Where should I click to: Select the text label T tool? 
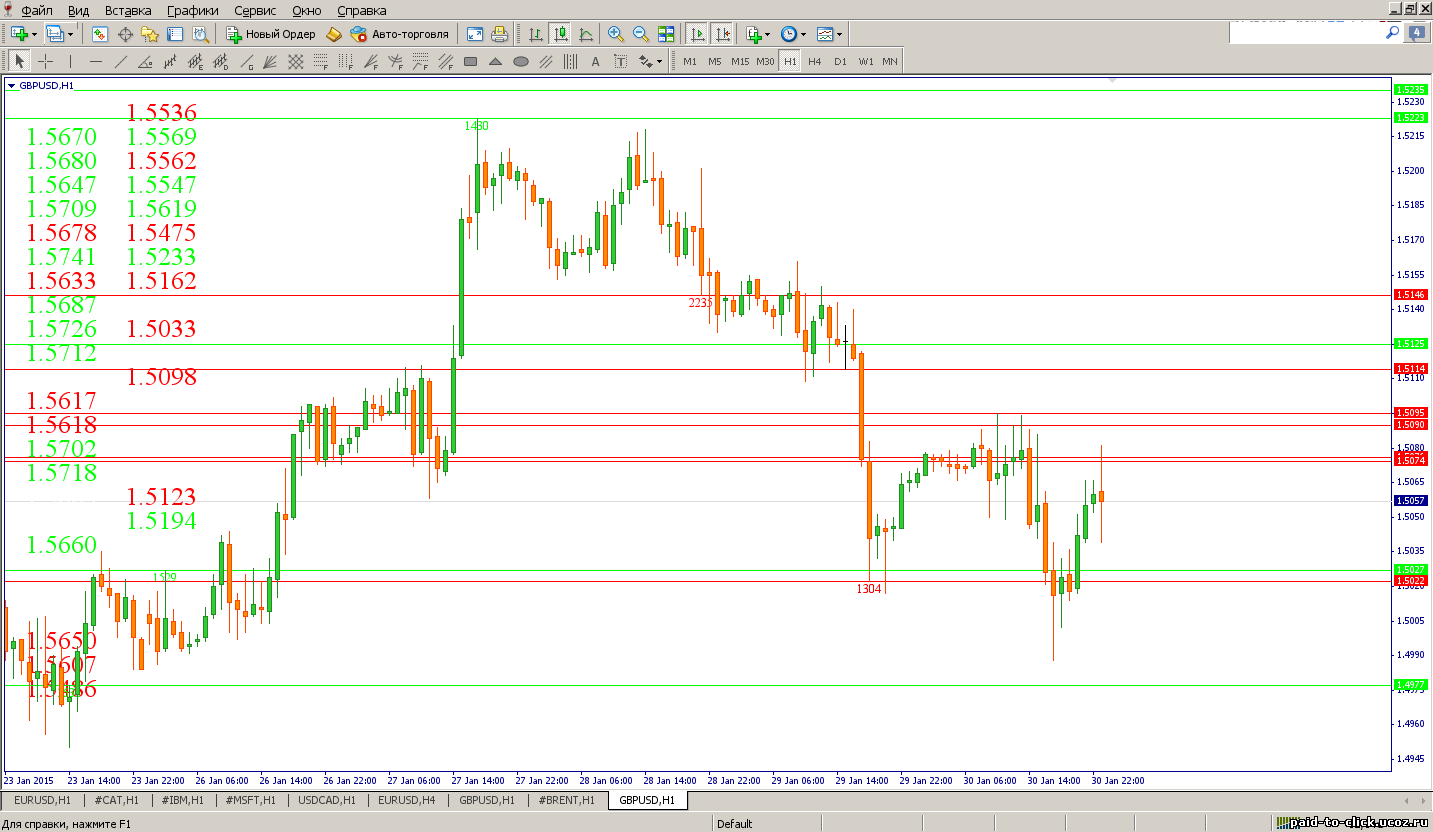pos(621,62)
